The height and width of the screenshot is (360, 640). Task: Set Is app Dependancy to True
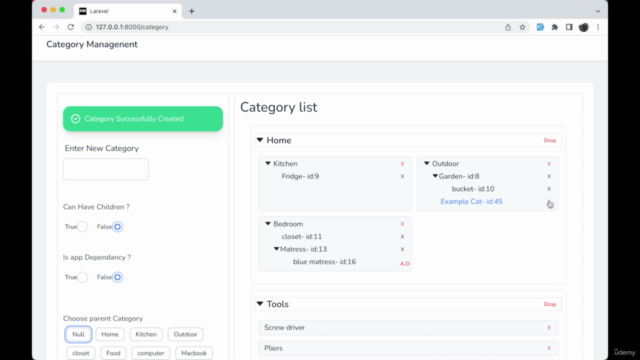point(82,277)
